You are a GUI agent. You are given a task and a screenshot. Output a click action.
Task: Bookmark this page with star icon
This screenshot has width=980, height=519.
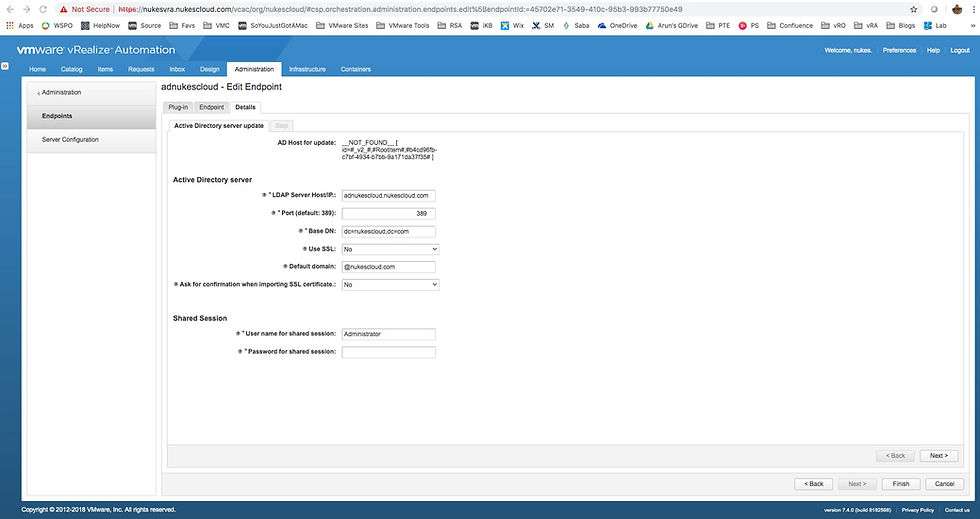coord(914,9)
